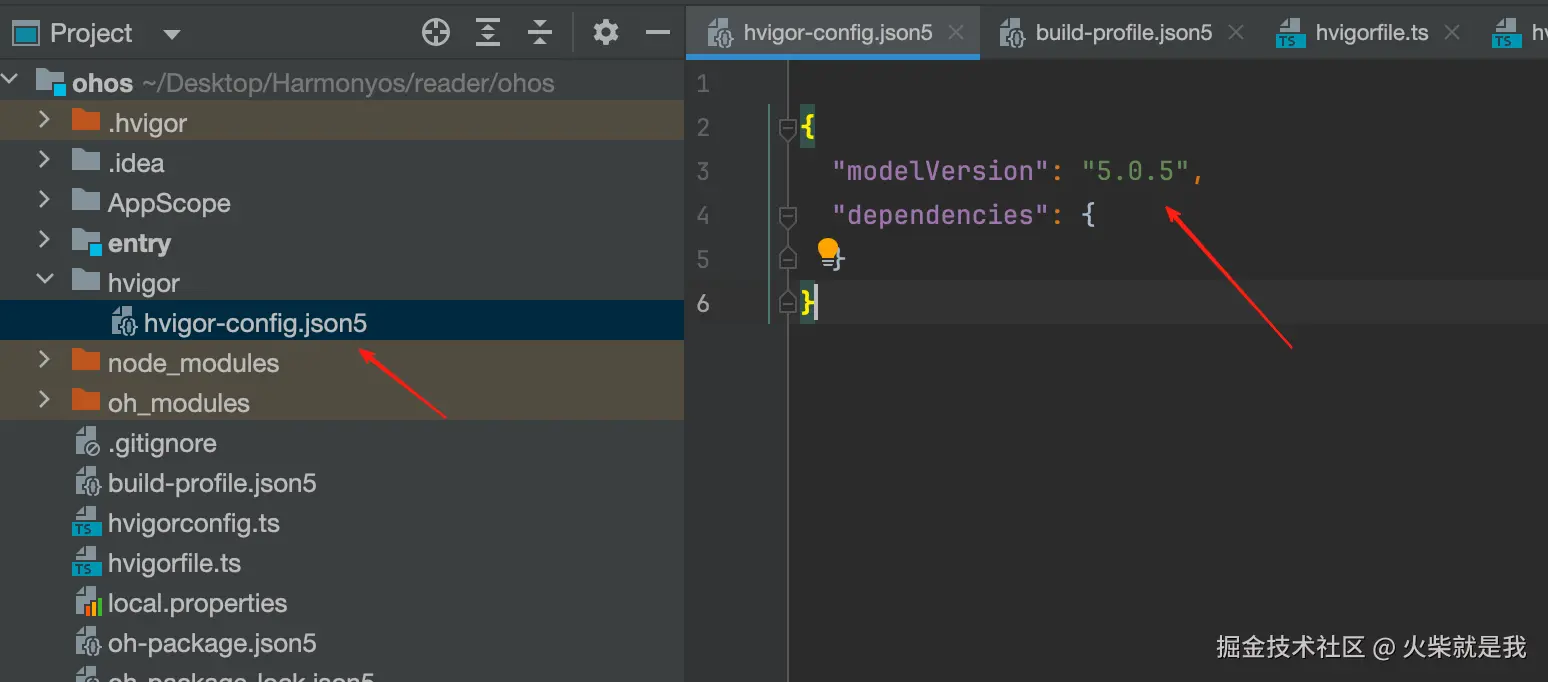
Task: Click the local.properties file icon
Action: pyautogui.click(x=90, y=603)
